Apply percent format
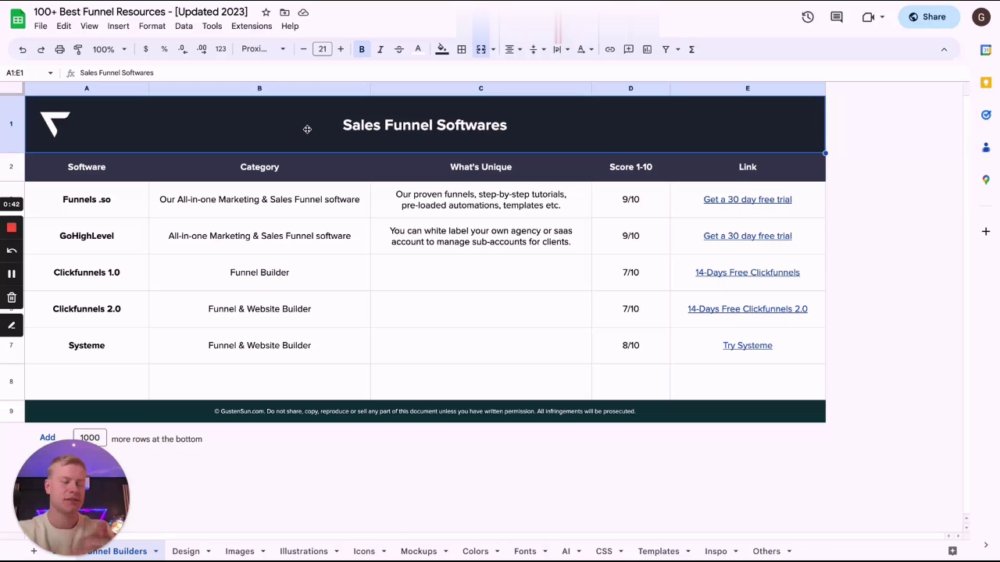 (164, 49)
